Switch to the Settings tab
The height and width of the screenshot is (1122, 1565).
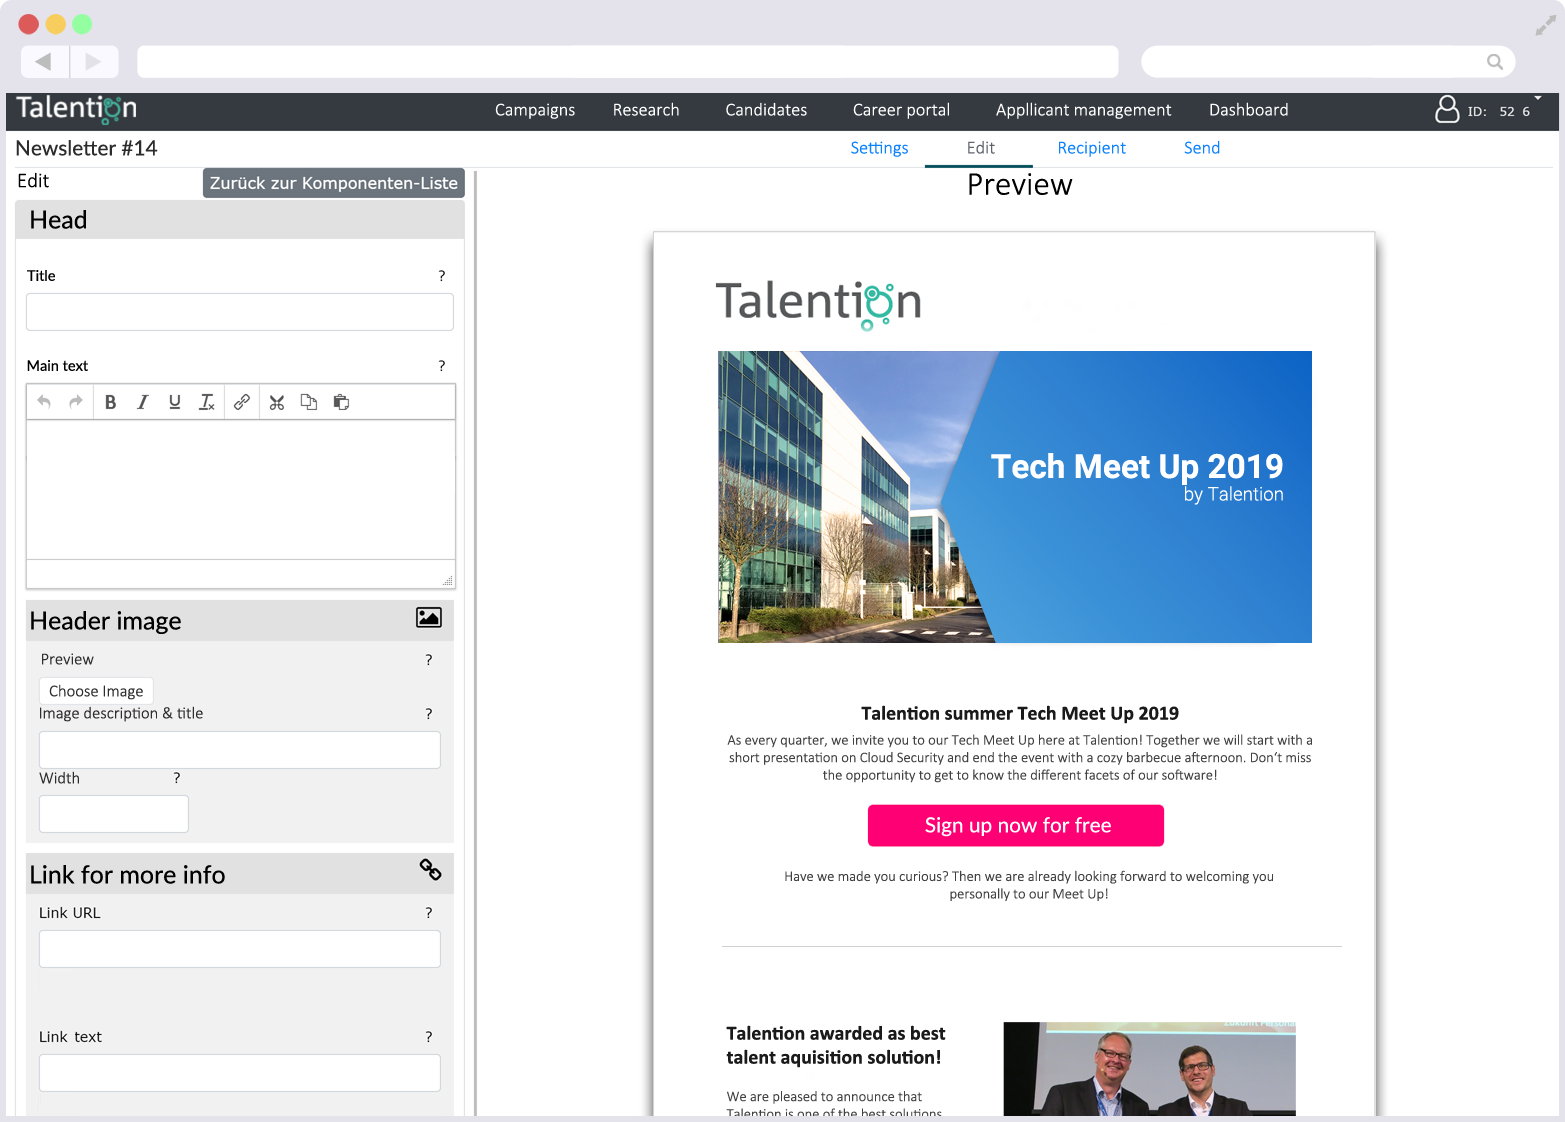[879, 148]
